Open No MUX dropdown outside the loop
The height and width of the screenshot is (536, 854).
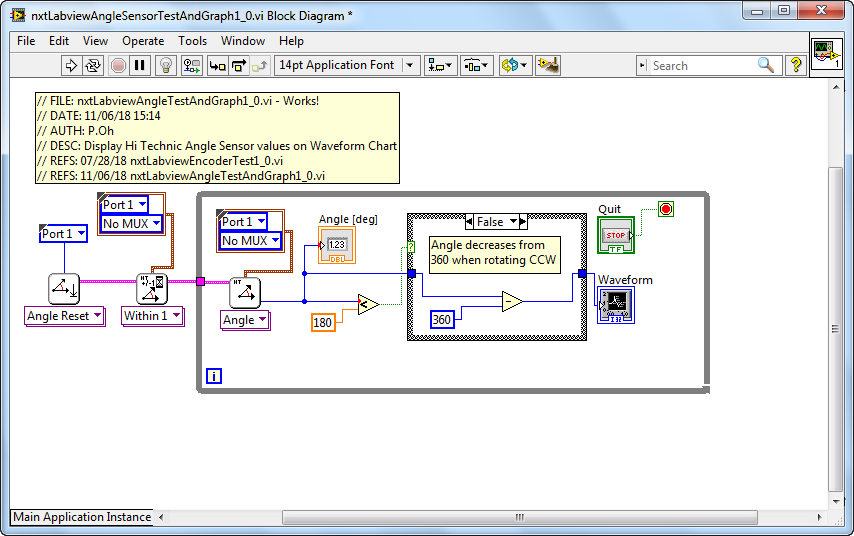[131, 223]
